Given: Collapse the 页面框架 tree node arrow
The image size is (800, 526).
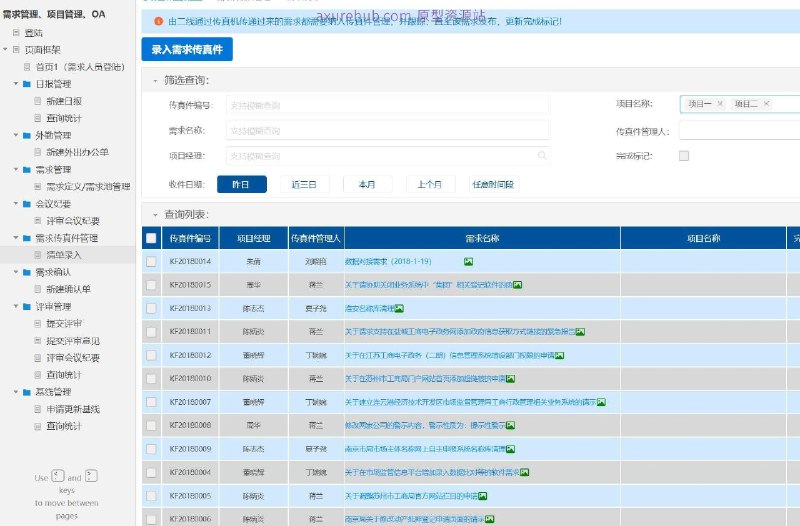Looking at the screenshot, I should (x=5, y=49).
